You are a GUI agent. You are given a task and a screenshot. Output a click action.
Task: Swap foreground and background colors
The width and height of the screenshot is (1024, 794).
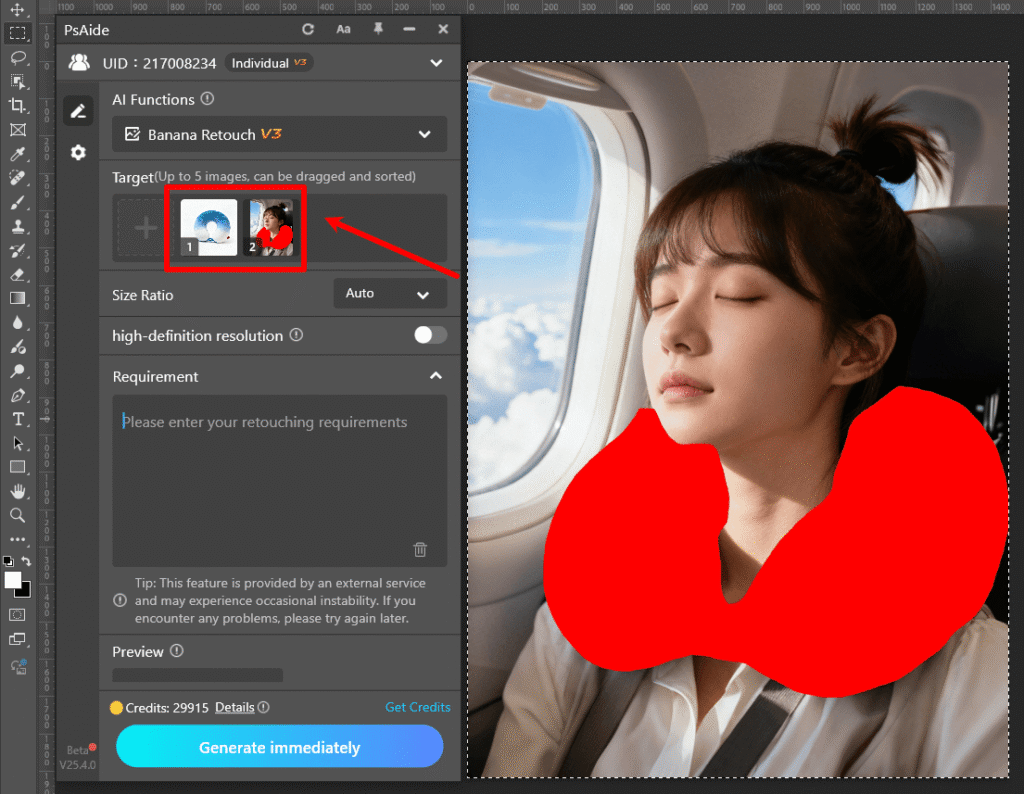[27, 562]
